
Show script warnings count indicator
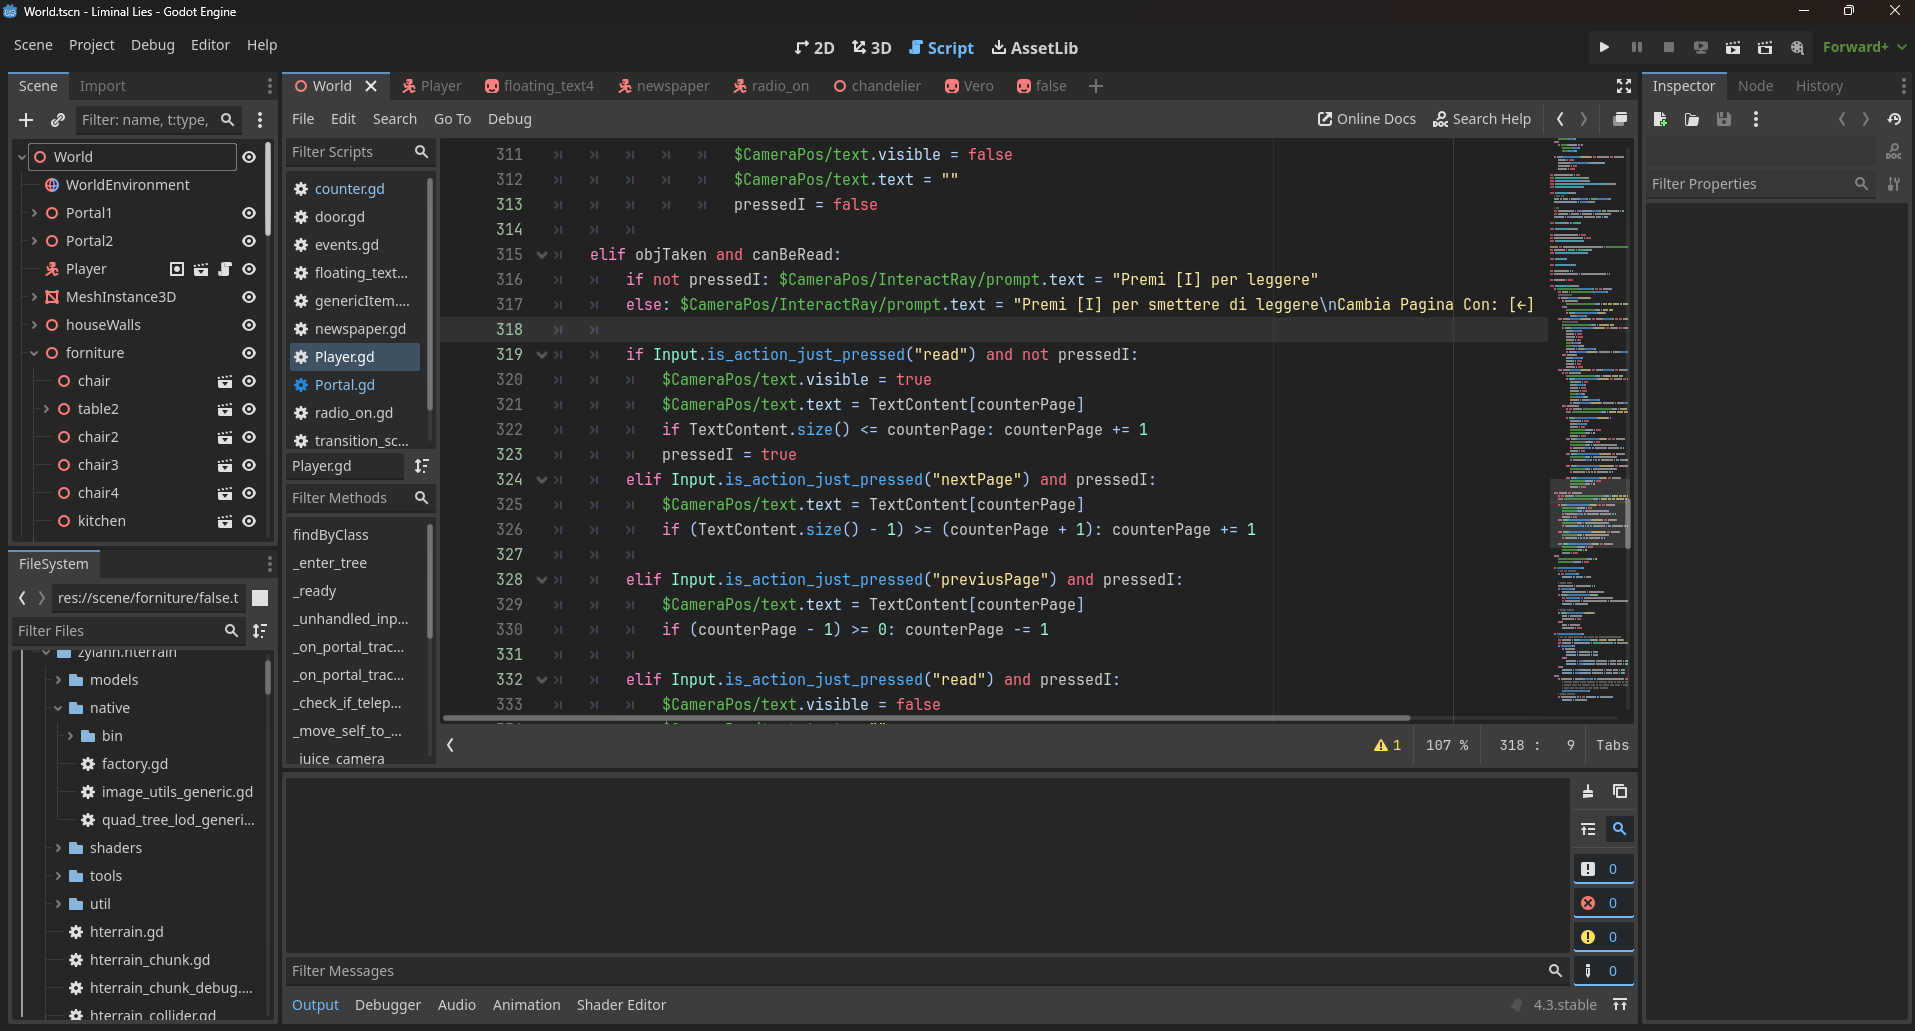(1387, 745)
